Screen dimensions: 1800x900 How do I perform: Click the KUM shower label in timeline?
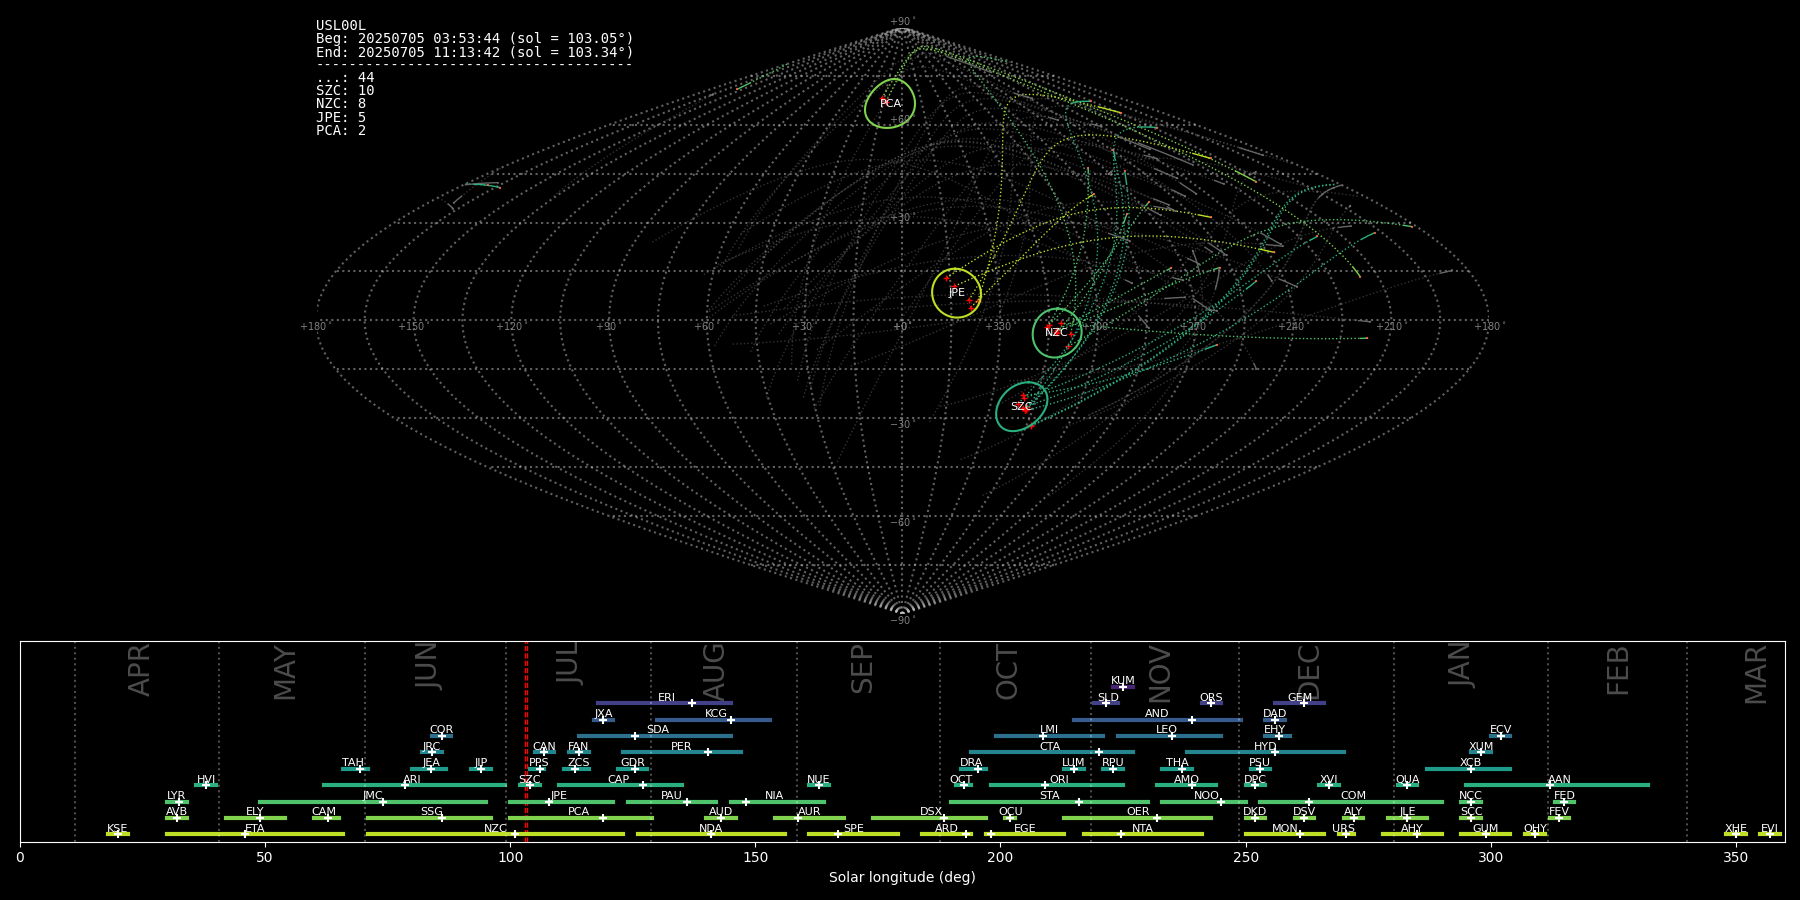click(1123, 681)
